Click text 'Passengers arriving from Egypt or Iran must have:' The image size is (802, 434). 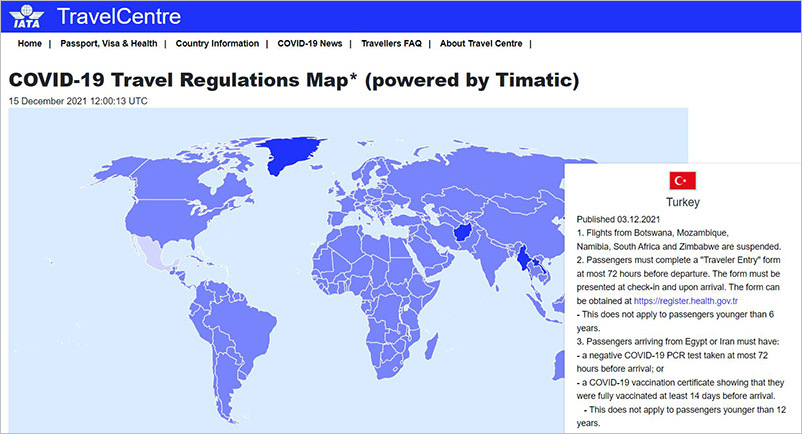(678, 341)
